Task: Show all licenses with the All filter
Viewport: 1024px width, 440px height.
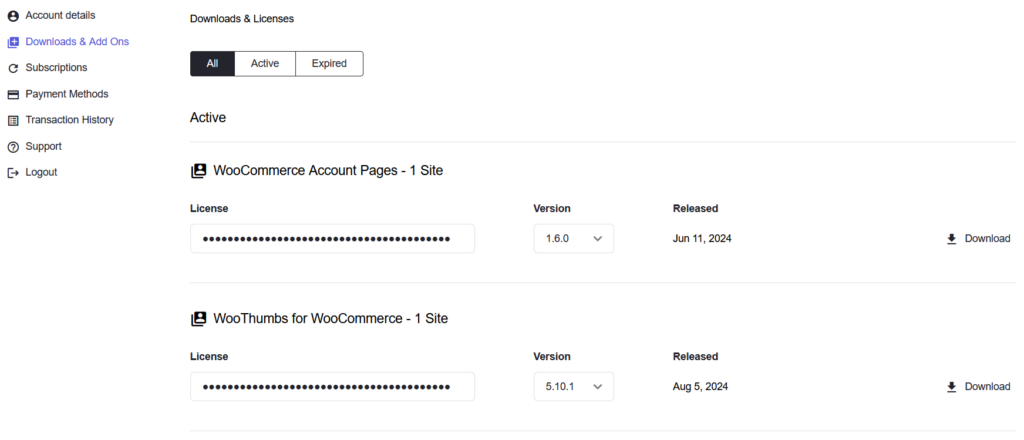Action: (x=212, y=64)
